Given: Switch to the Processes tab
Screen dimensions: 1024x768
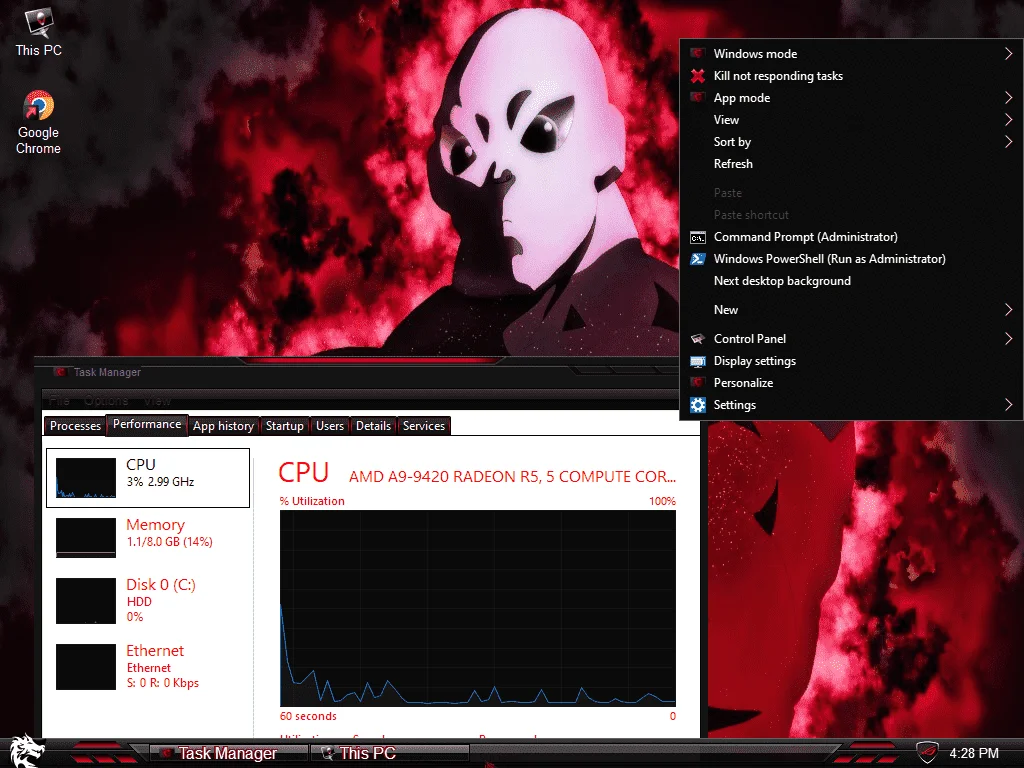Looking at the screenshot, I should [75, 426].
